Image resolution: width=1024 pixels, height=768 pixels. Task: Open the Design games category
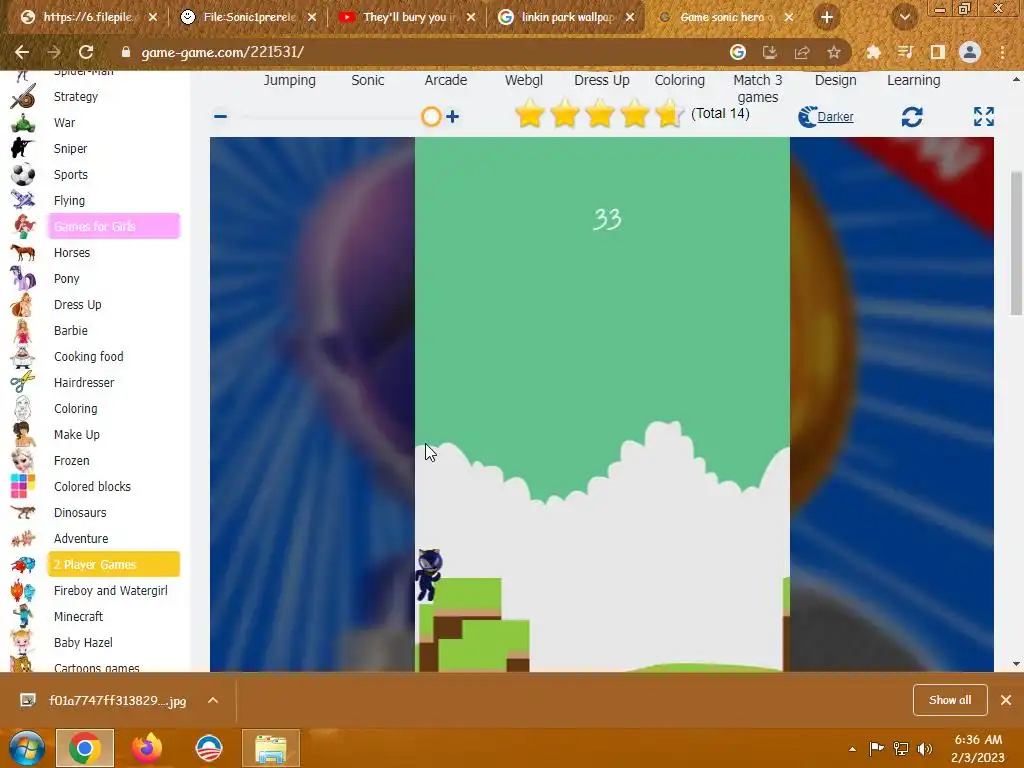click(x=835, y=80)
